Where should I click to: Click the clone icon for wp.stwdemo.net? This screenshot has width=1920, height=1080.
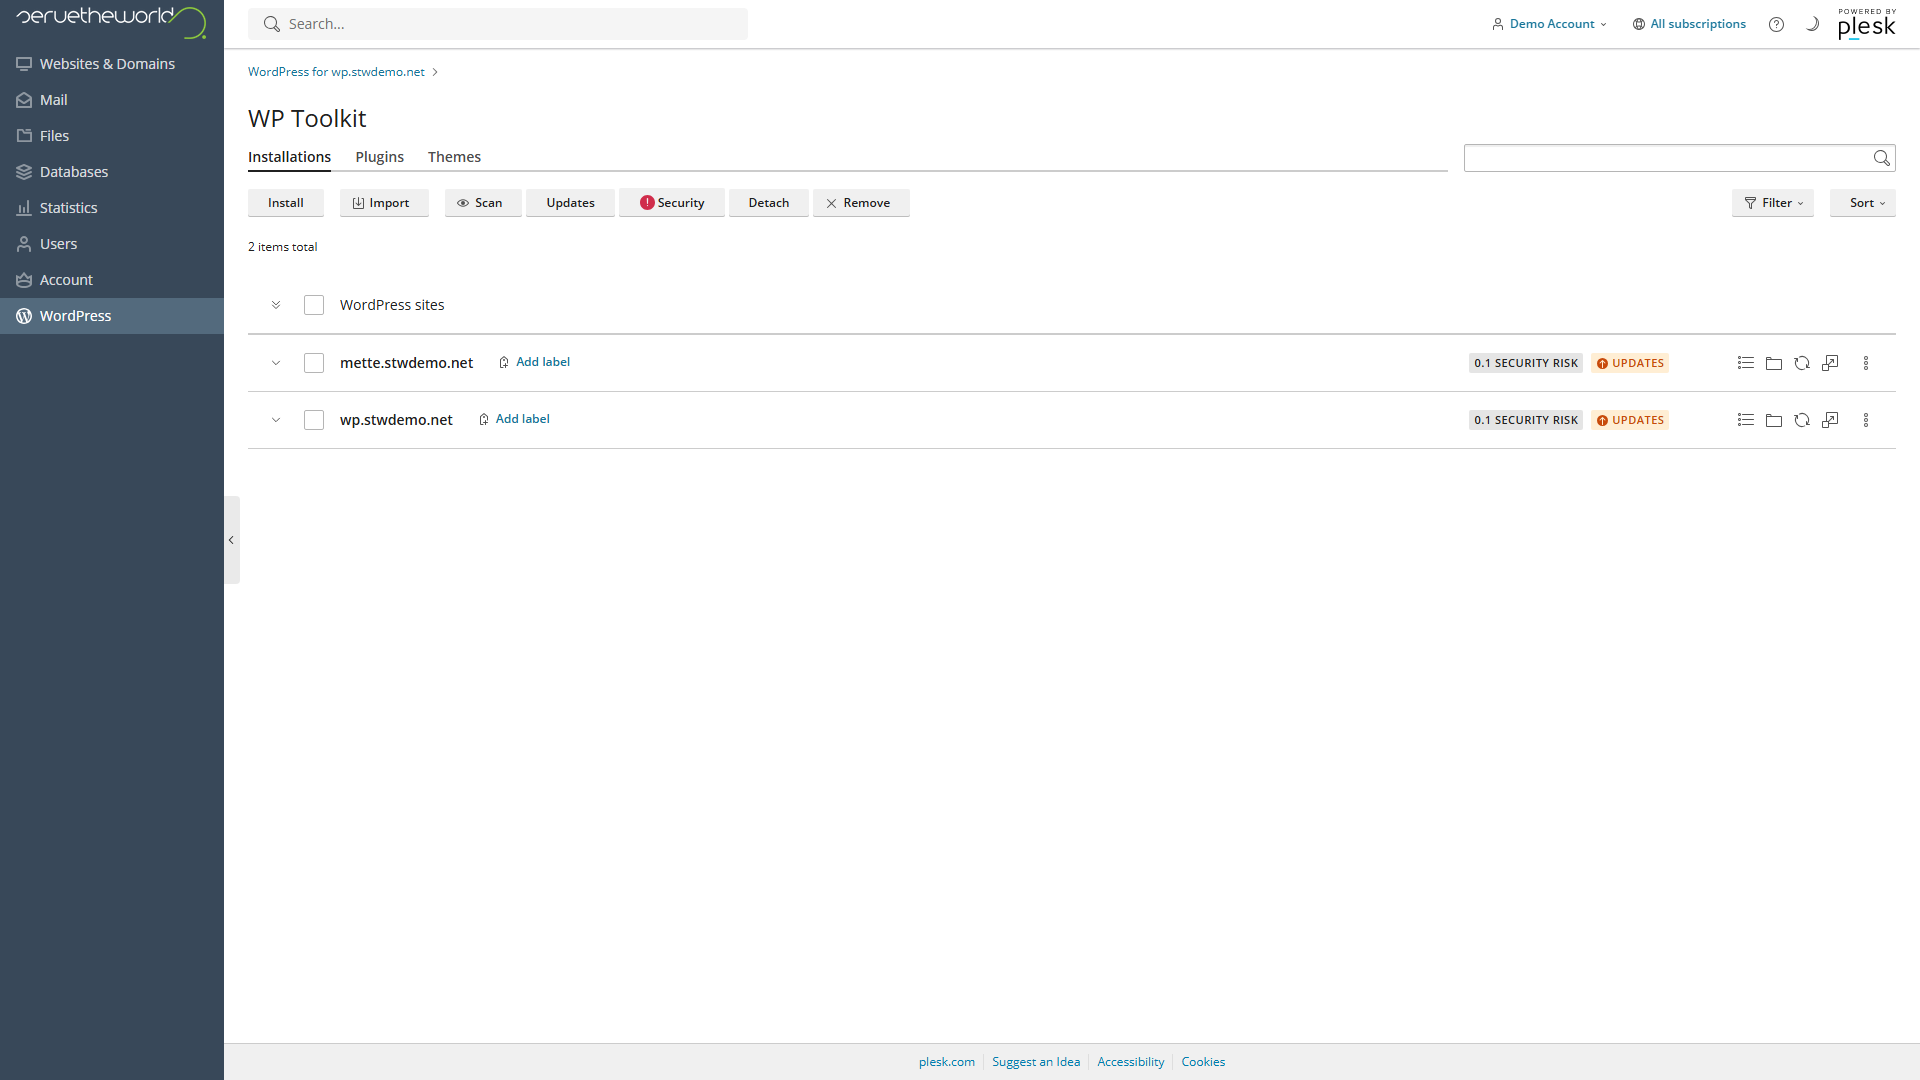point(1830,420)
